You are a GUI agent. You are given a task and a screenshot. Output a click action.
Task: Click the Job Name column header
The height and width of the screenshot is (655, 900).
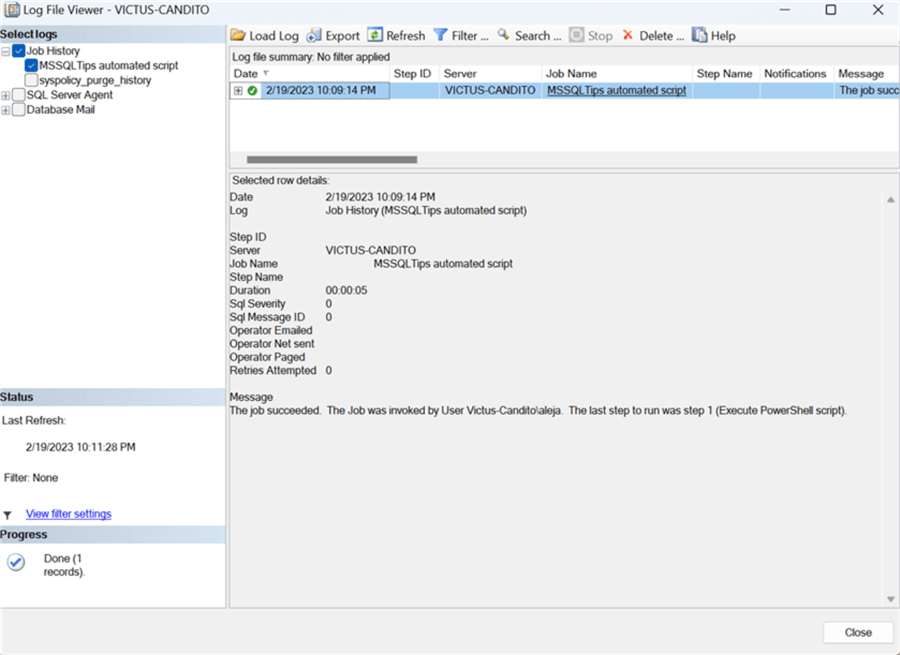pos(617,73)
